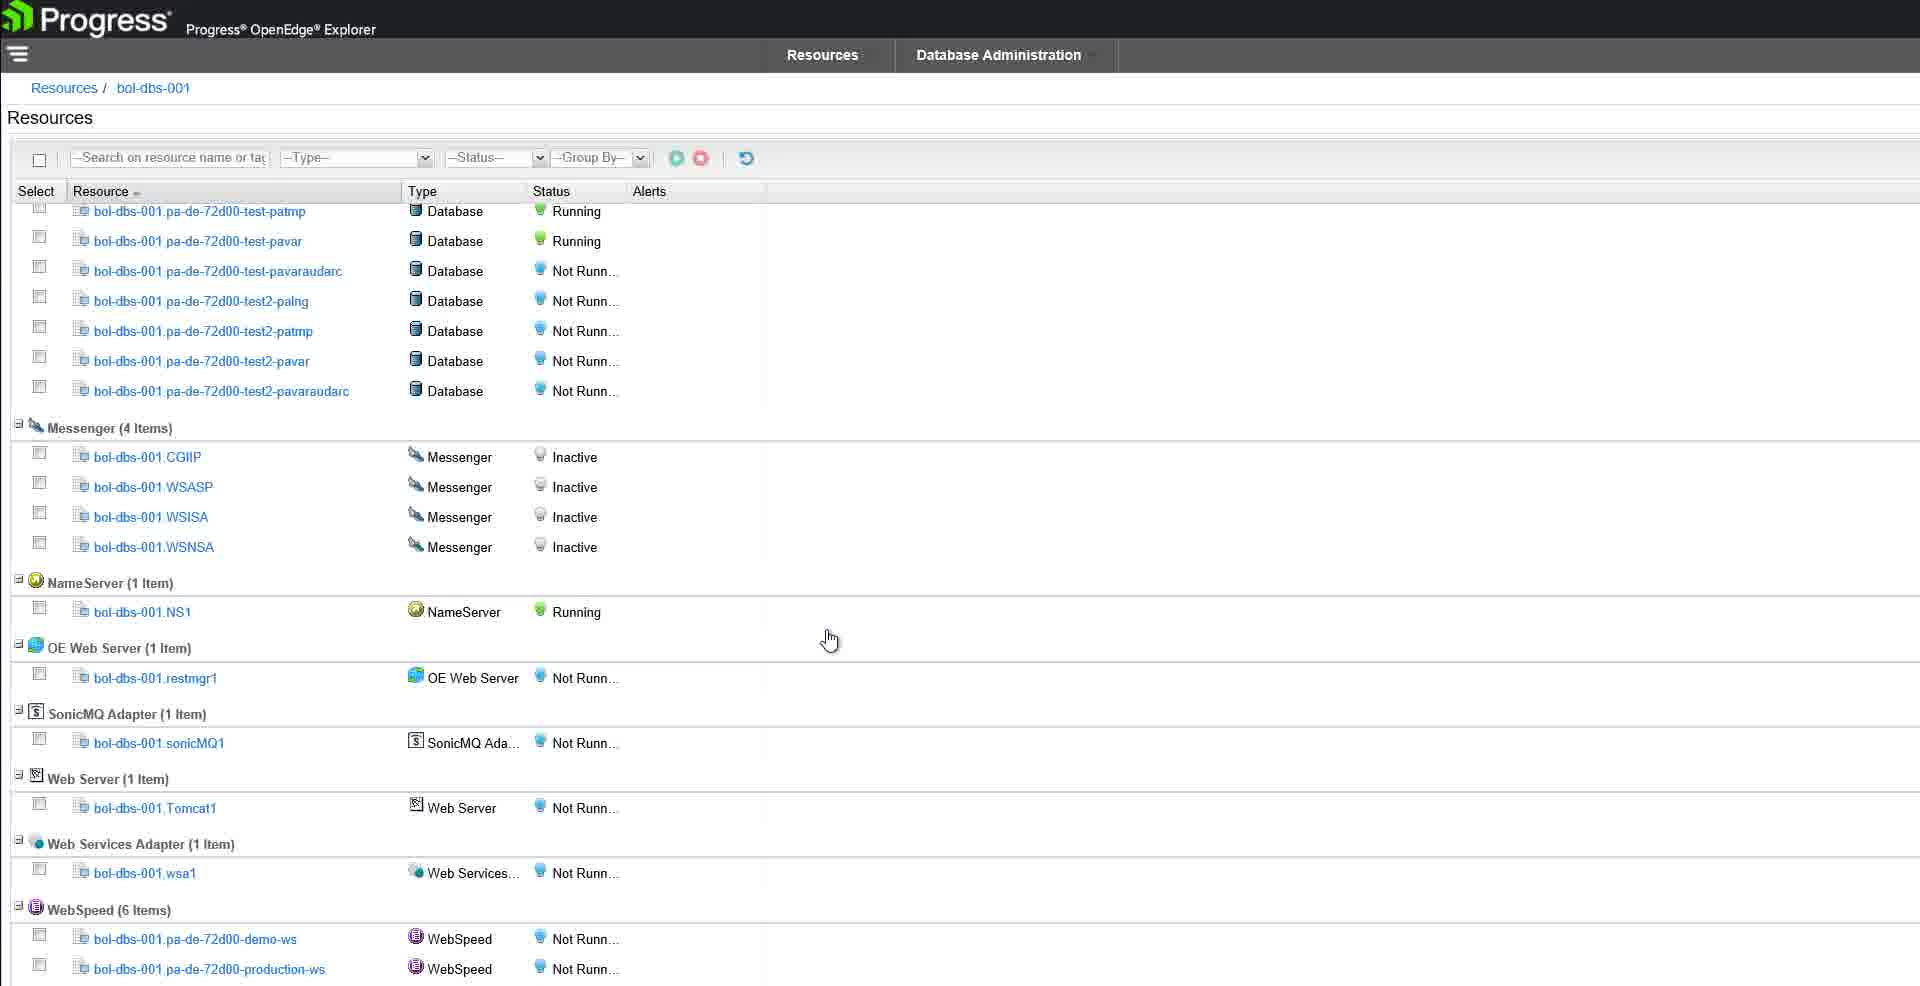Open the Resources top menu
This screenshot has height=986, width=1920.
pos(822,55)
